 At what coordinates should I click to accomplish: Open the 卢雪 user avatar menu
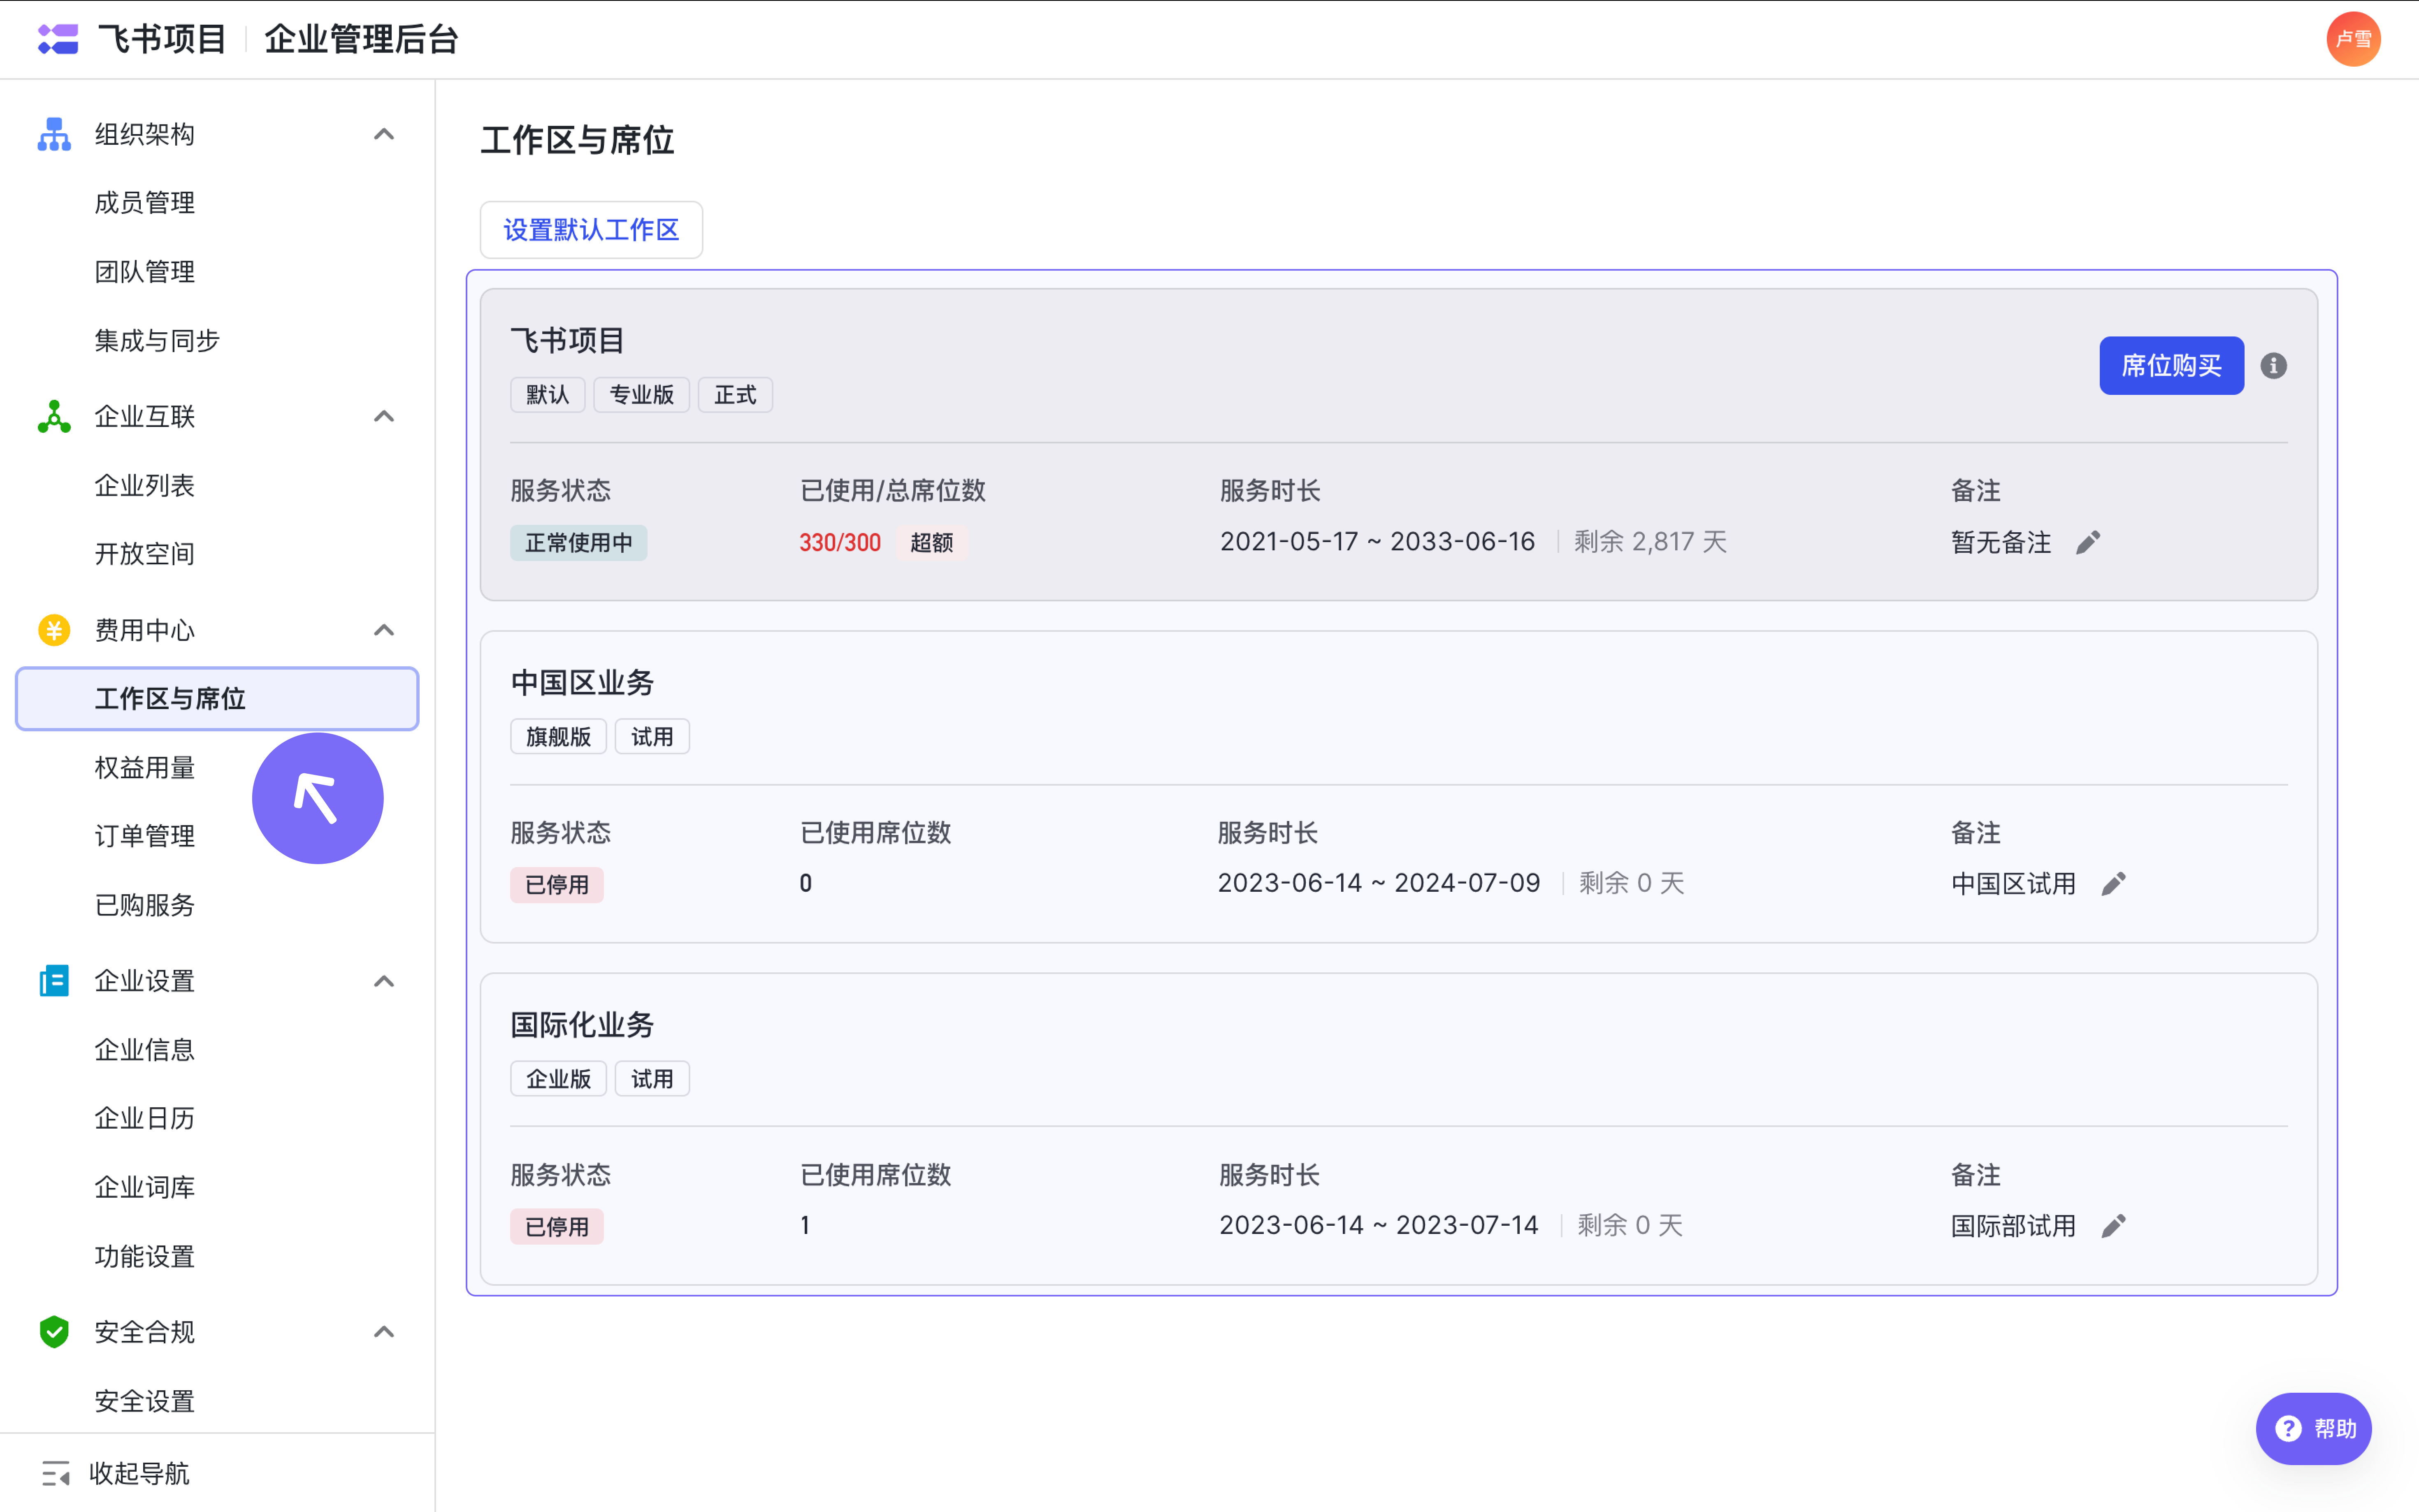click(x=2353, y=39)
